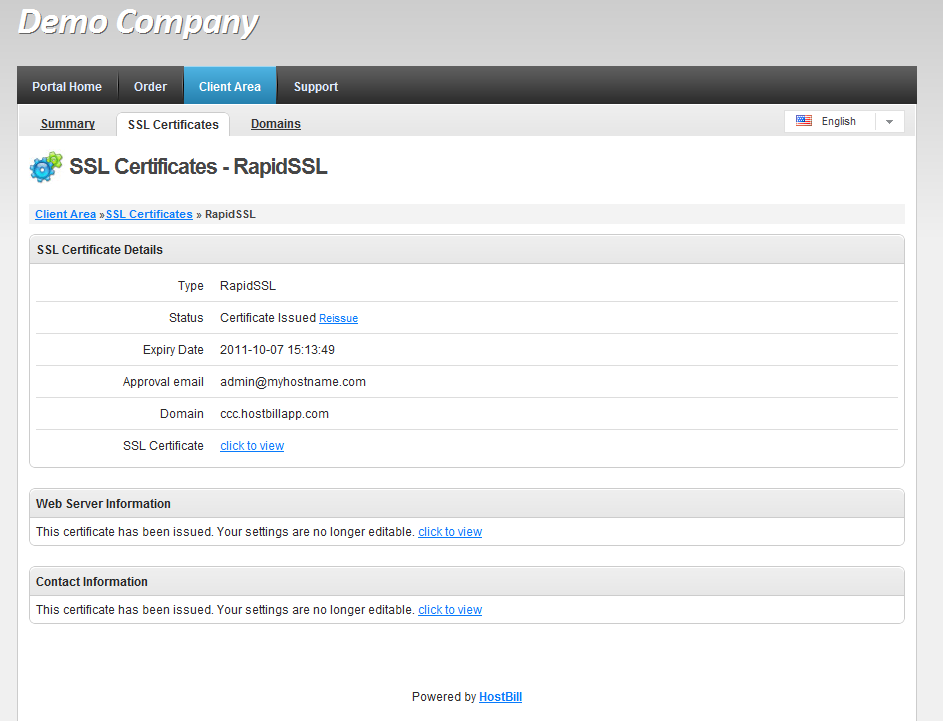Click the RapidSSL breadcrumb text

(x=230, y=214)
